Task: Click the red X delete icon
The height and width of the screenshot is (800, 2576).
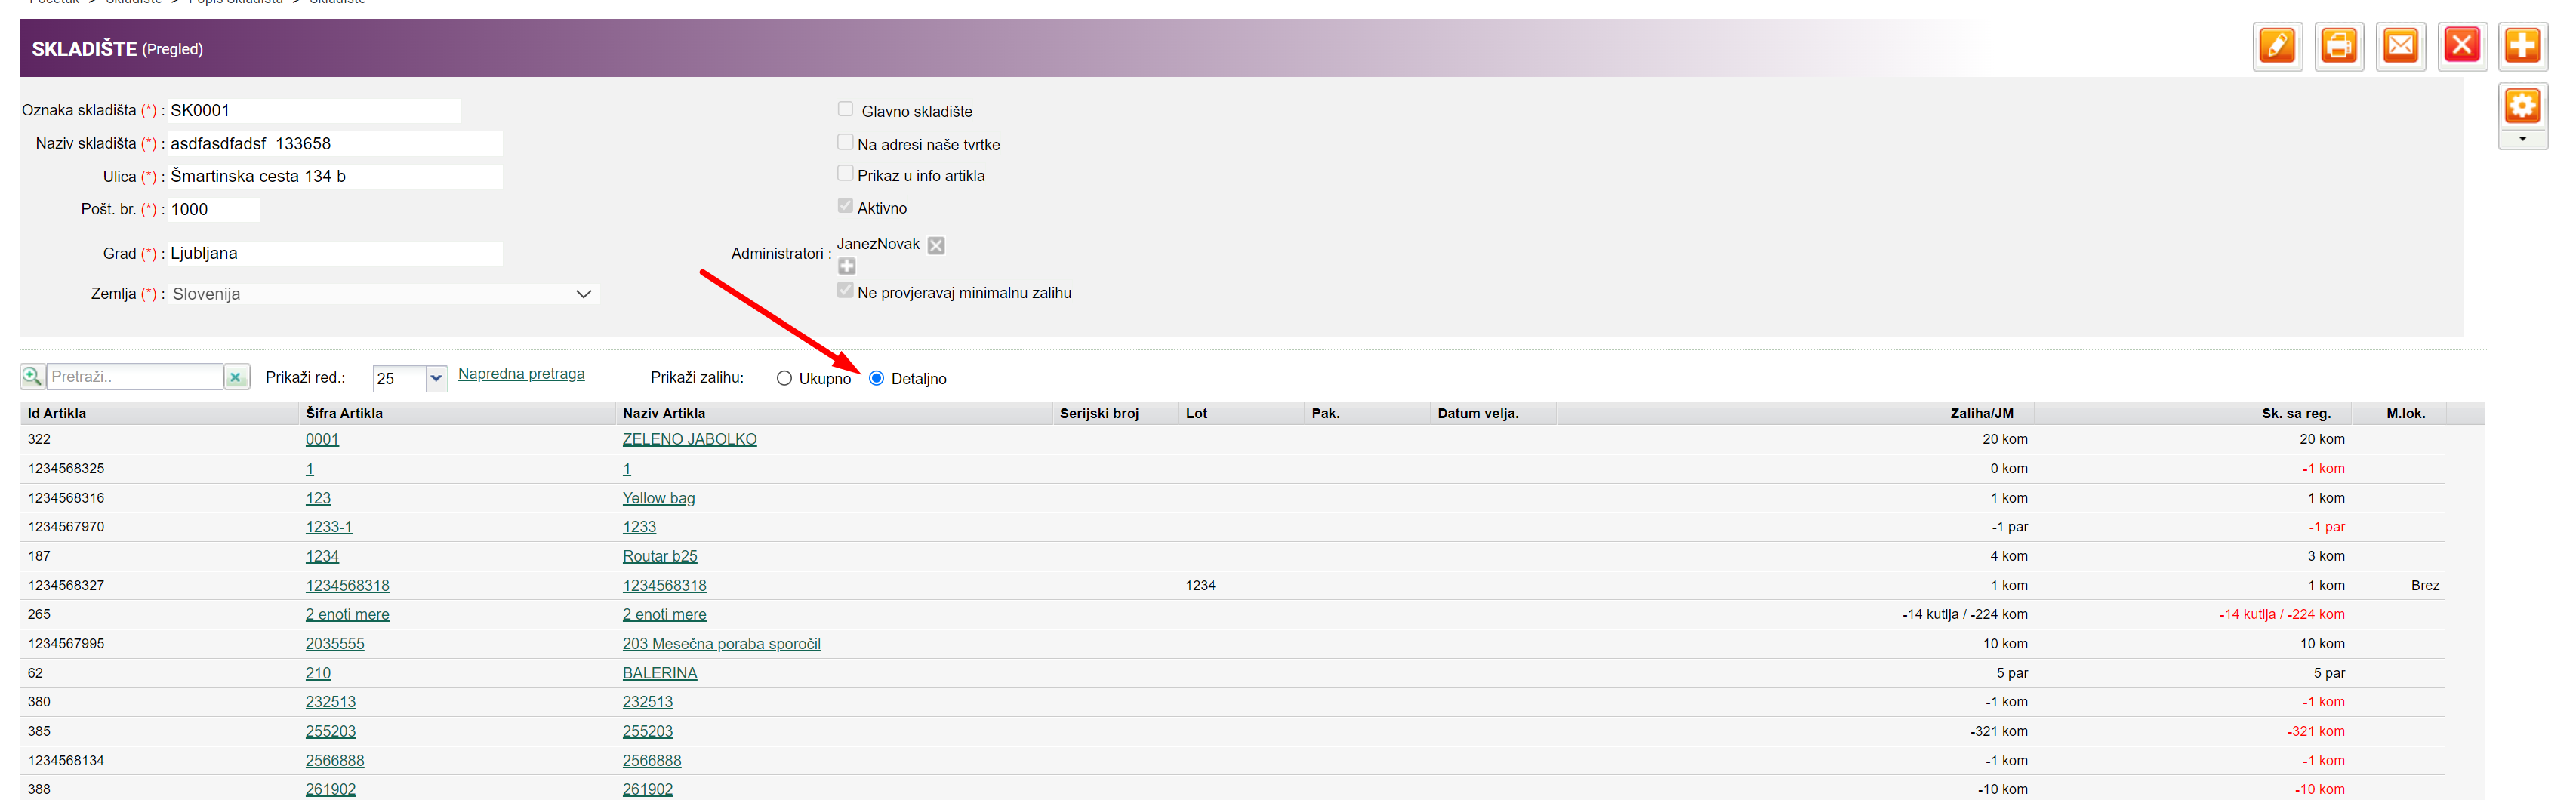Action: [2461, 46]
